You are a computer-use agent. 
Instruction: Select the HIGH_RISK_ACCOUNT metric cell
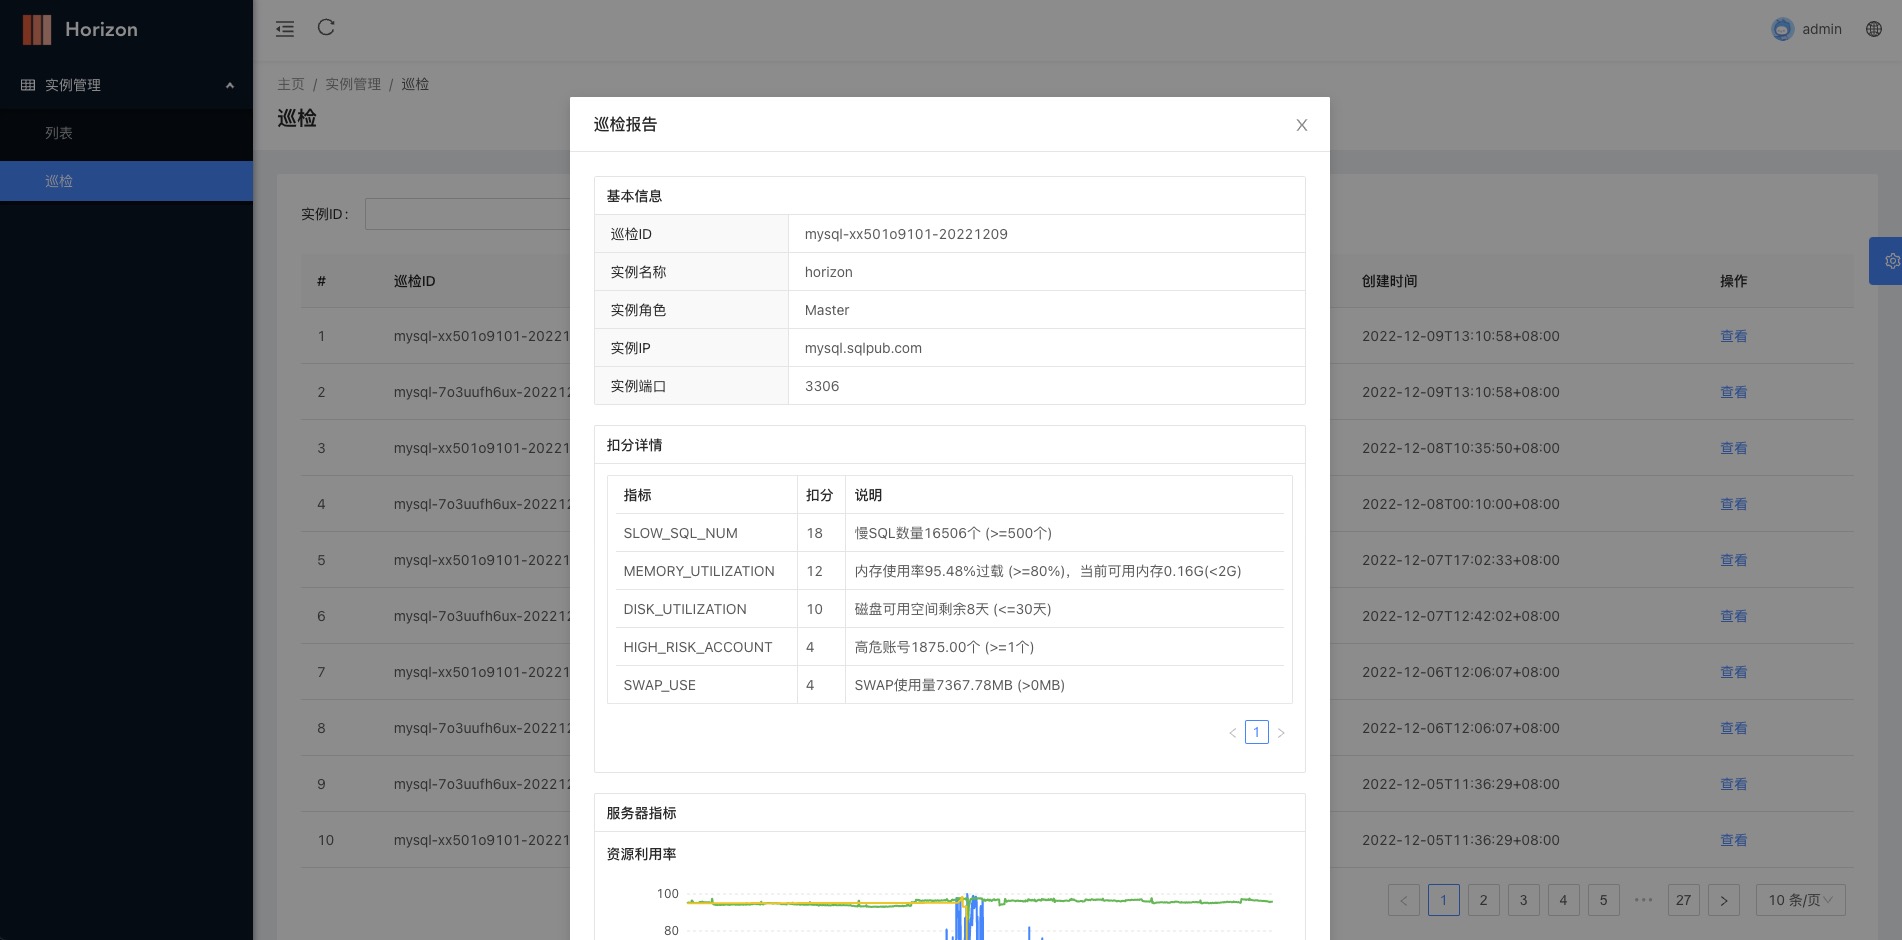pos(706,647)
